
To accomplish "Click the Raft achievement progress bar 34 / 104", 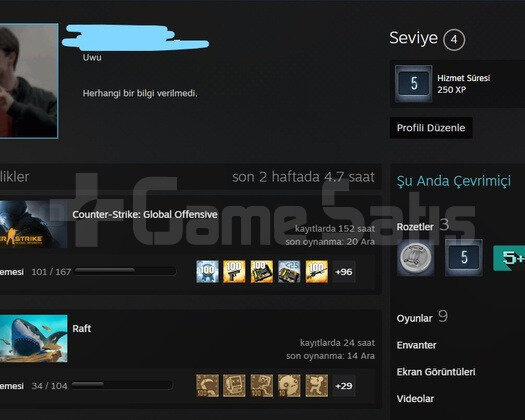I will pyautogui.click(x=122, y=385).
